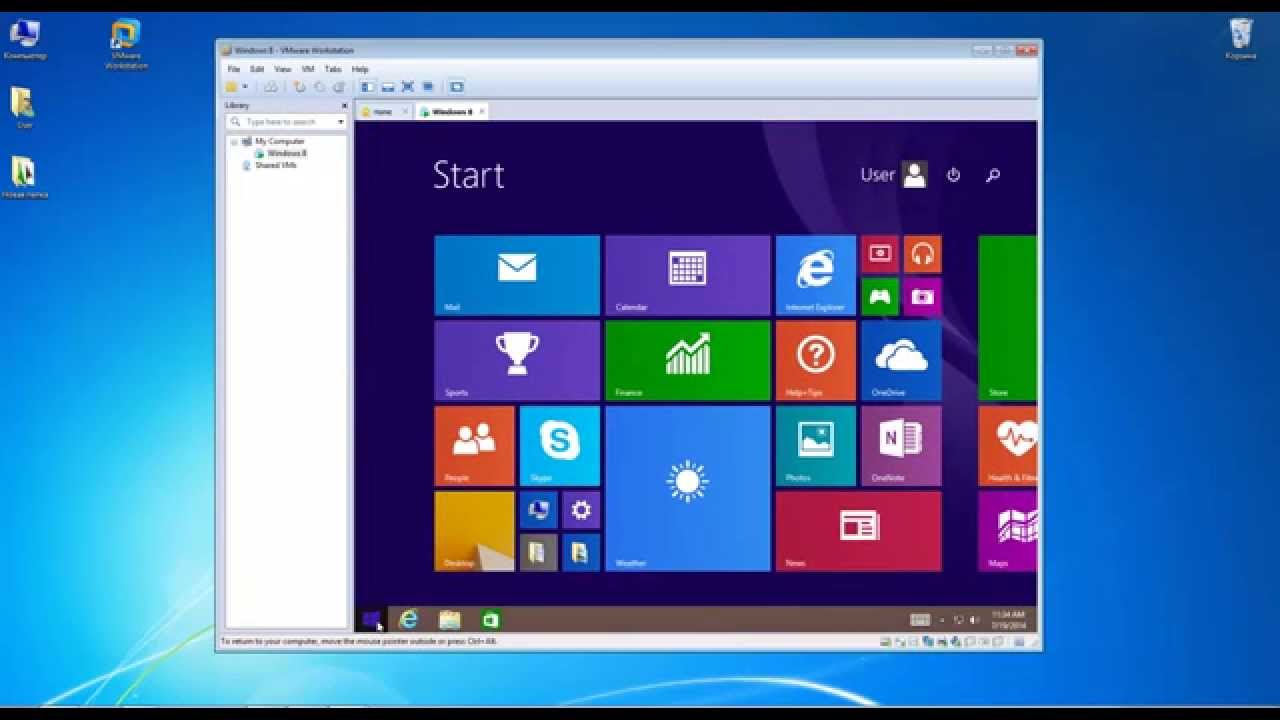Open the Maps tile
The image size is (1280, 720).
click(x=1007, y=531)
